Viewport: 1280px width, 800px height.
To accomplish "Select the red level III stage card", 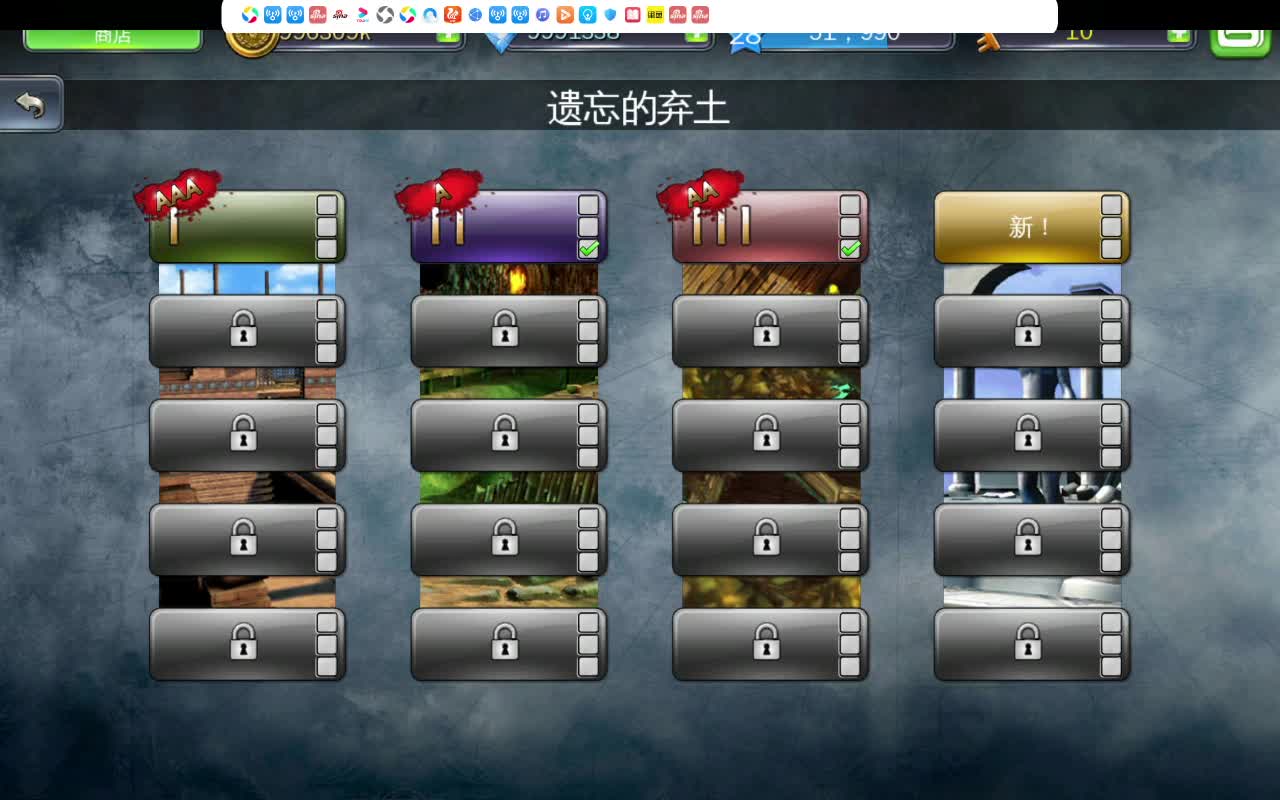I will 770,227.
